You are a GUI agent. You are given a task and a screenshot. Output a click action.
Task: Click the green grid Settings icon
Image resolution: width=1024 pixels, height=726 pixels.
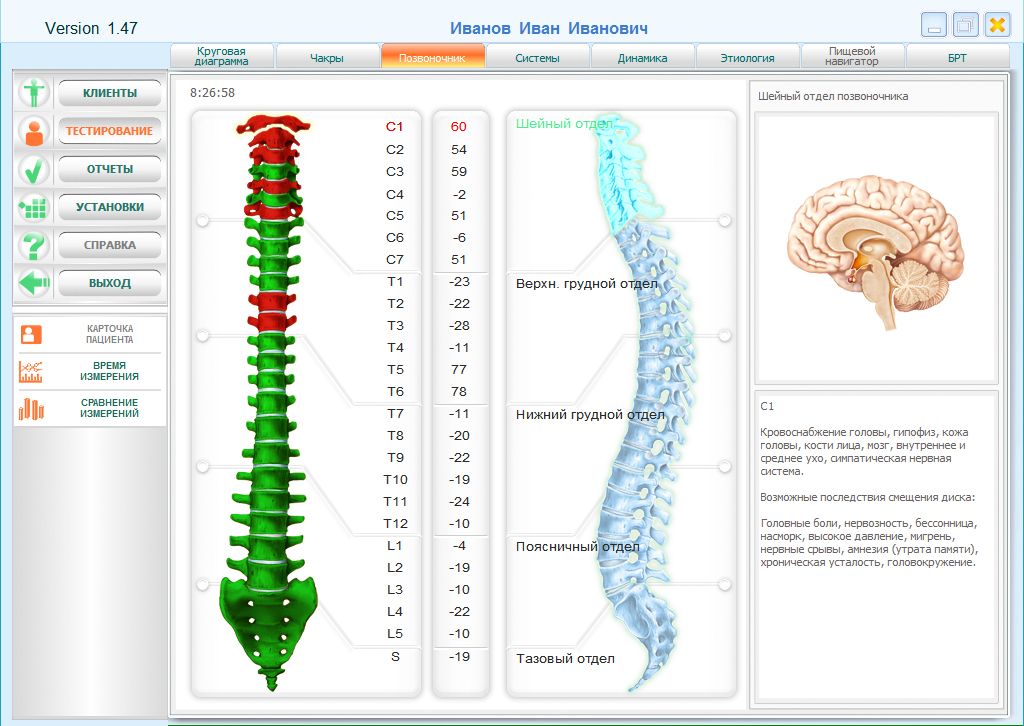[35, 207]
